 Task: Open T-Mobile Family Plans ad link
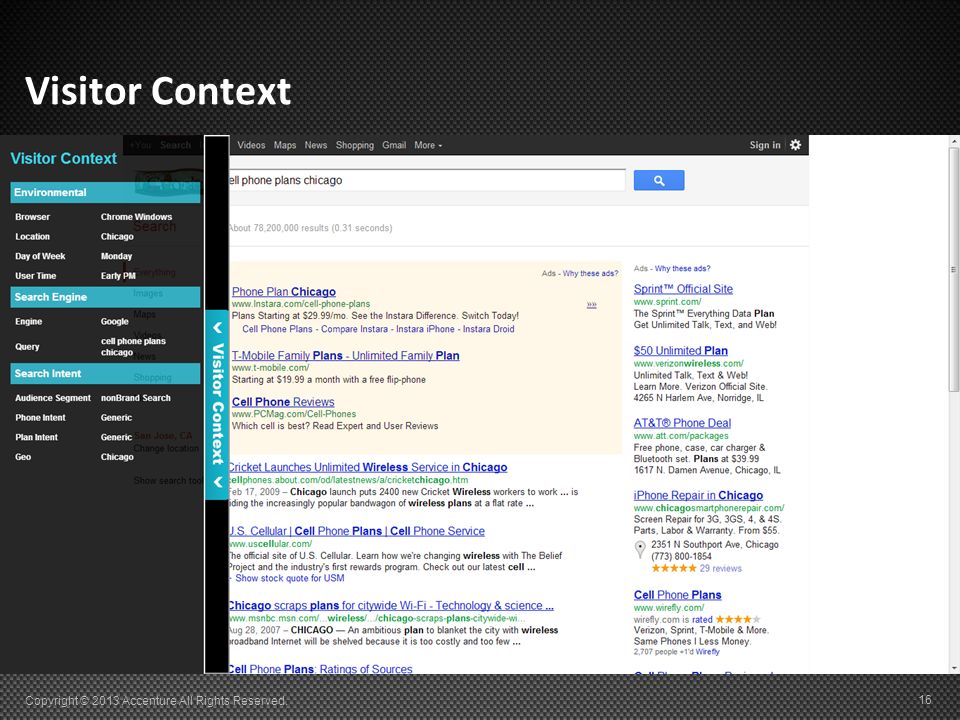pos(345,356)
